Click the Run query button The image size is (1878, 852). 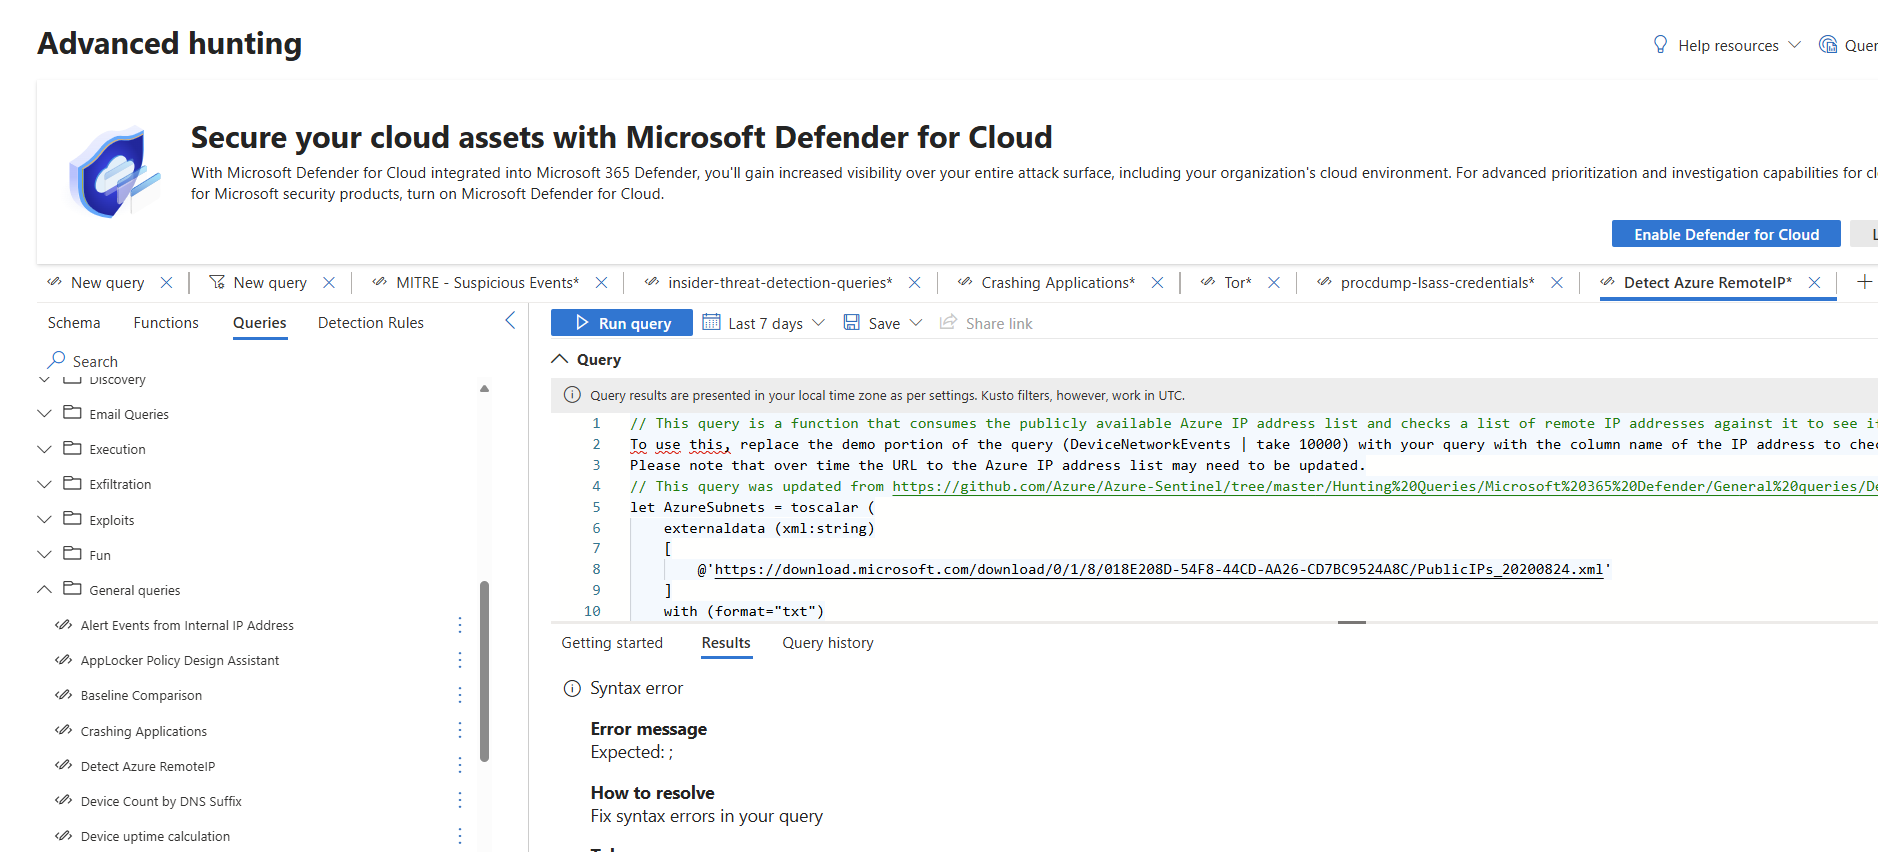point(622,323)
